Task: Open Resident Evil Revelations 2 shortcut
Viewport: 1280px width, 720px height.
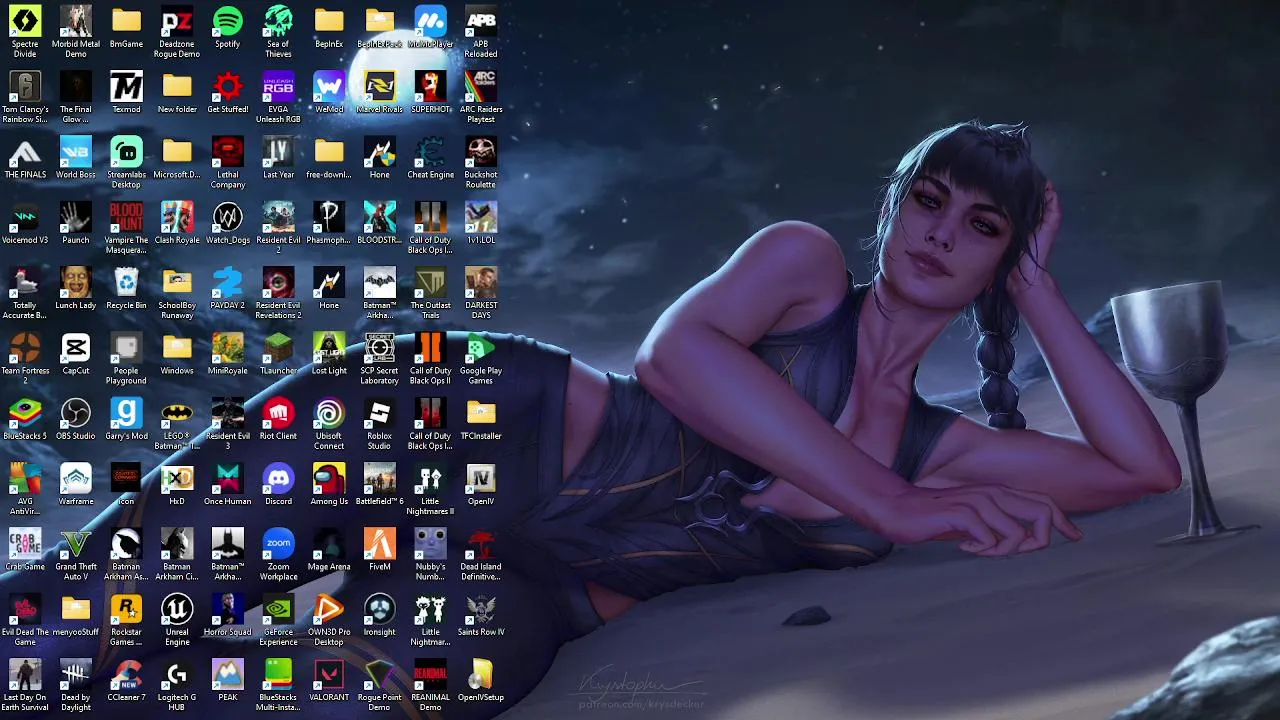Action: click(x=278, y=282)
